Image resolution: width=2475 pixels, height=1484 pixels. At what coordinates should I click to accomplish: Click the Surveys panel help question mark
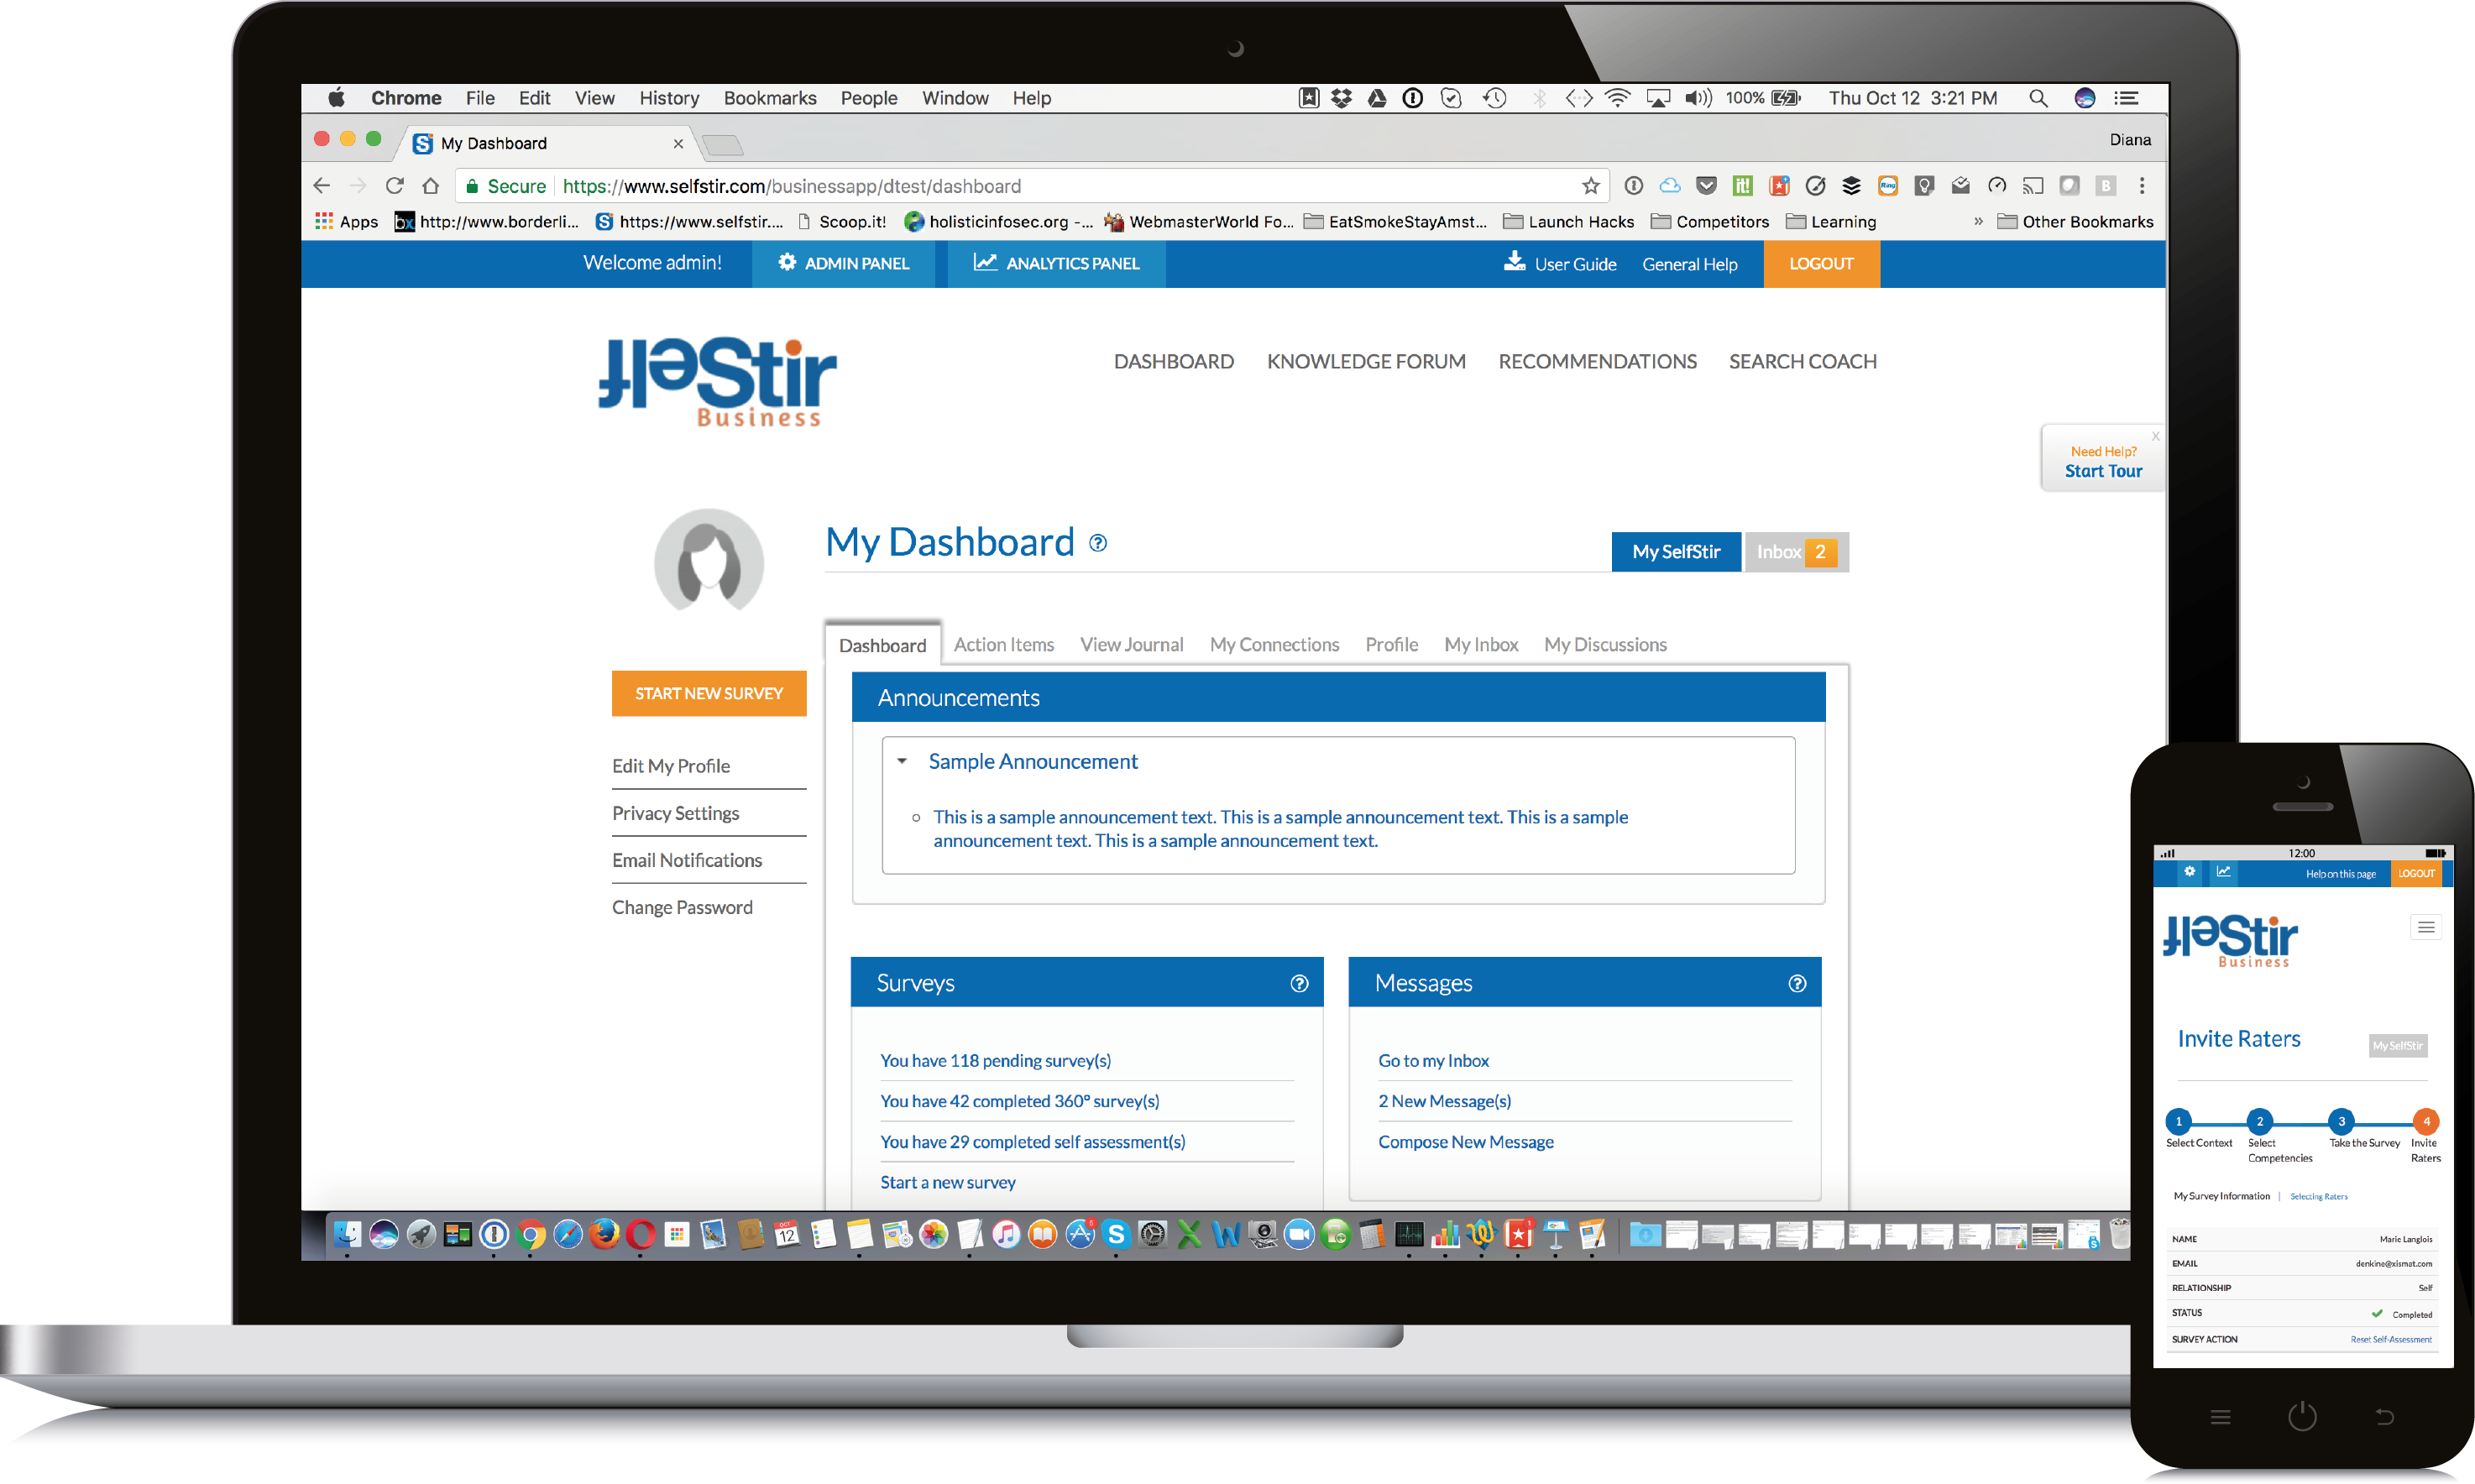1299,983
